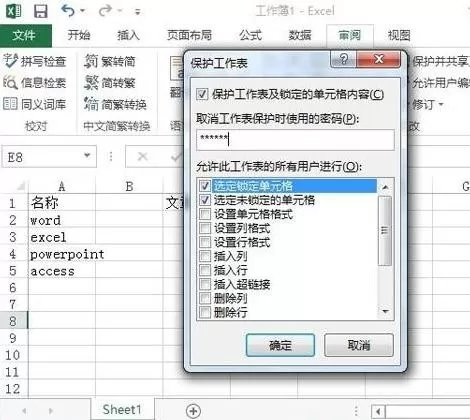This screenshot has height=420, width=470.
Task: Switch to the 公式 ribbon tab
Action: click(251, 35)
